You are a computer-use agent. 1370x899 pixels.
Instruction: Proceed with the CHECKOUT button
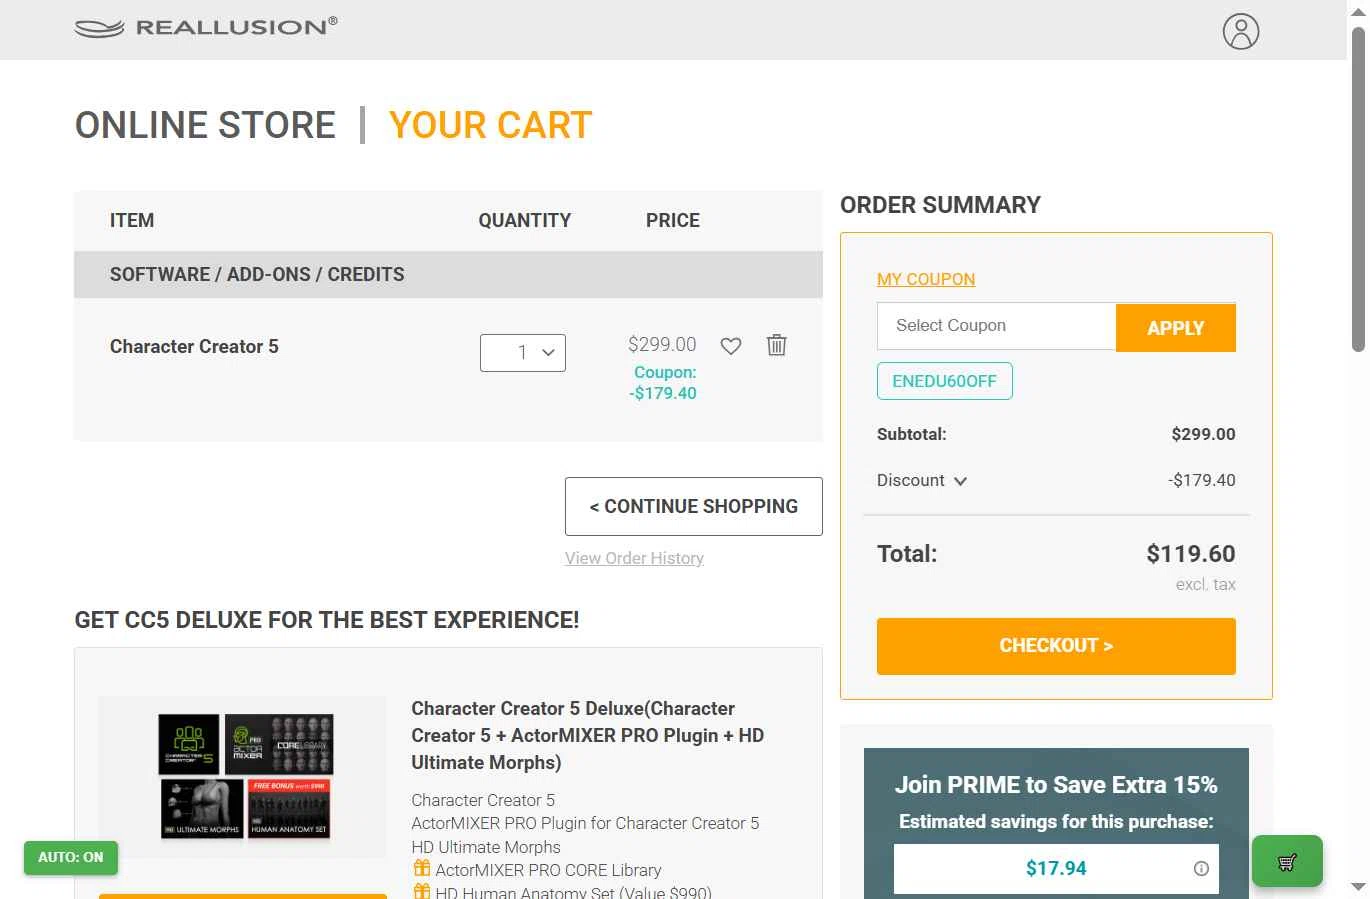(1056, 646)
